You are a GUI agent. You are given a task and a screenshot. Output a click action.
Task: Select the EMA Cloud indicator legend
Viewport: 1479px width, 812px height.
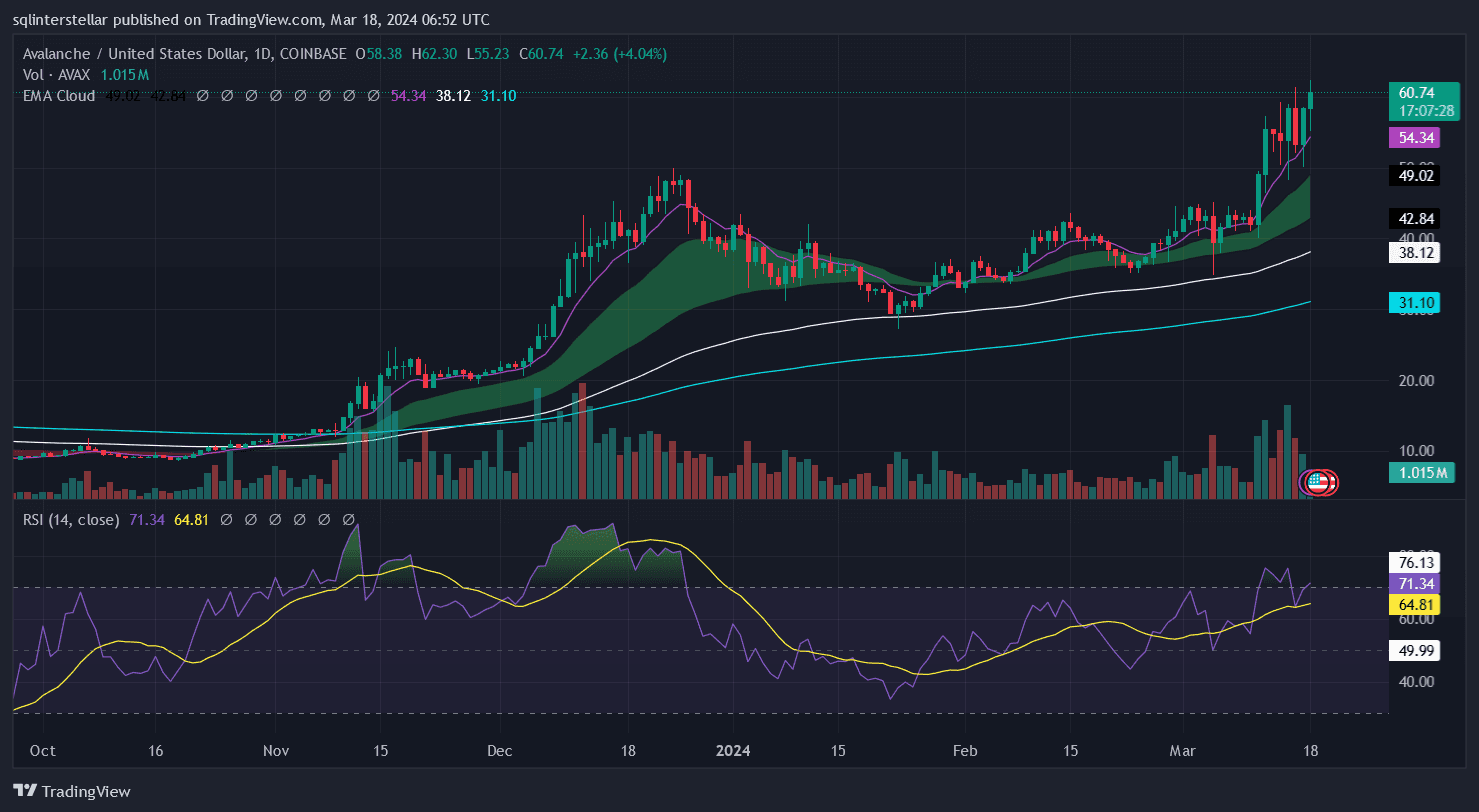tap(58, 96)
